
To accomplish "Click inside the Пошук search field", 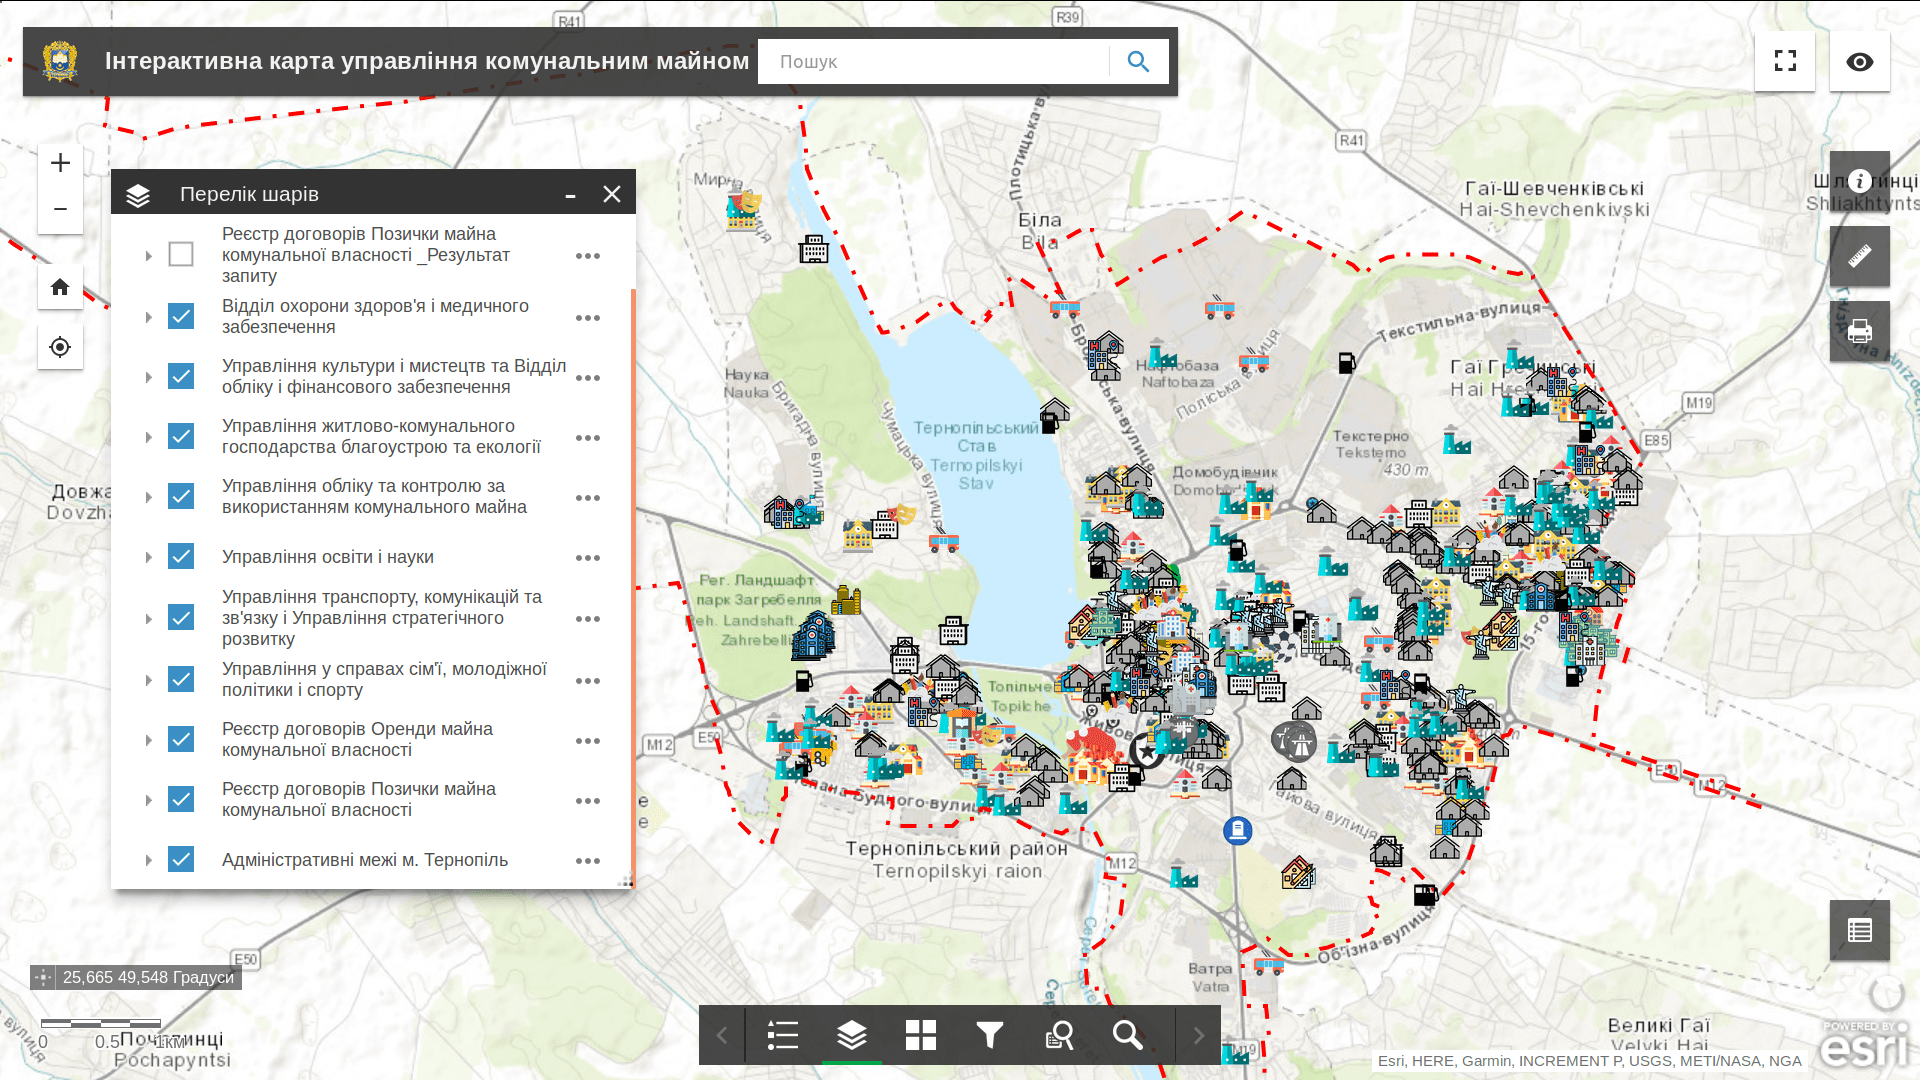I will pos(930,61).
